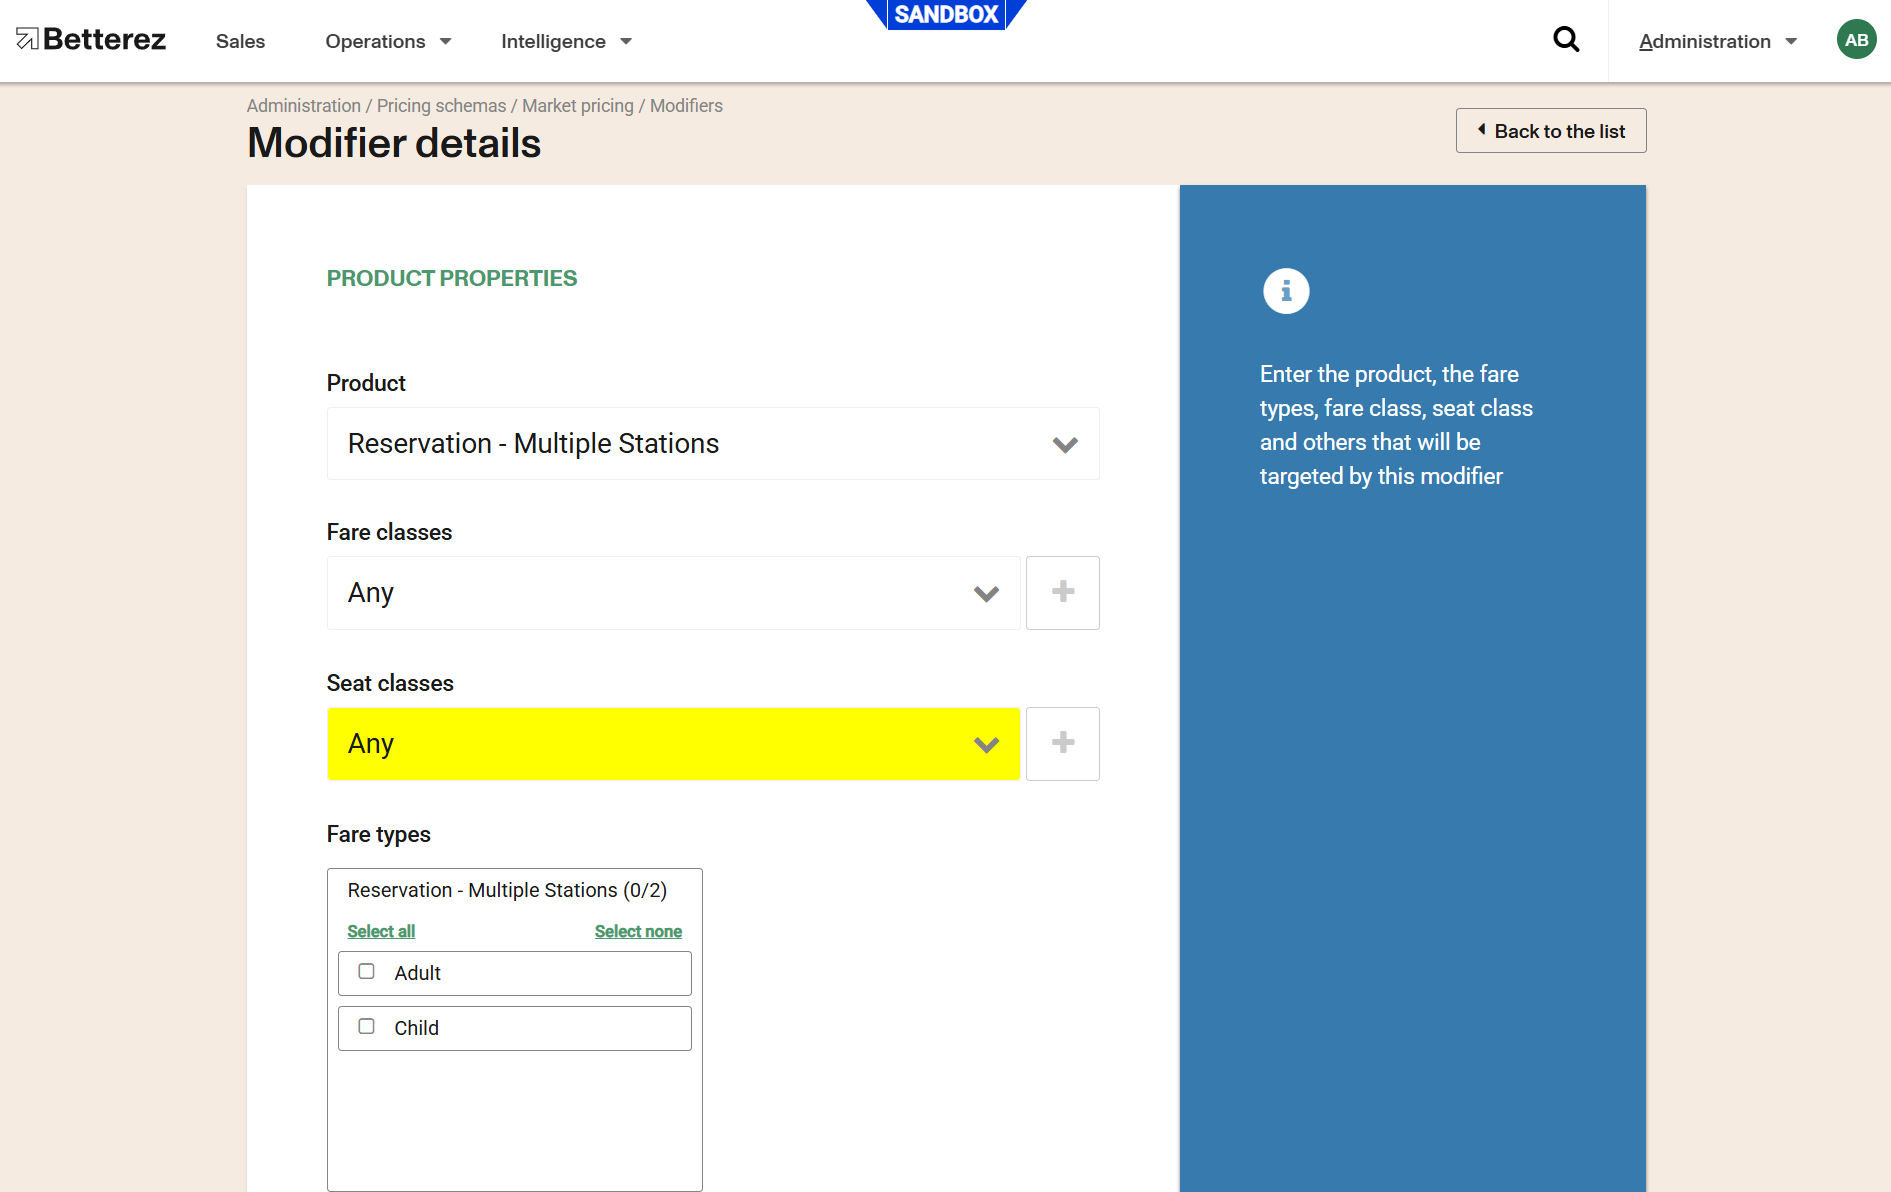Screen dimensions: 1891x1192
Task: Open the Seat classes dropdown
Action: (673, 744)
